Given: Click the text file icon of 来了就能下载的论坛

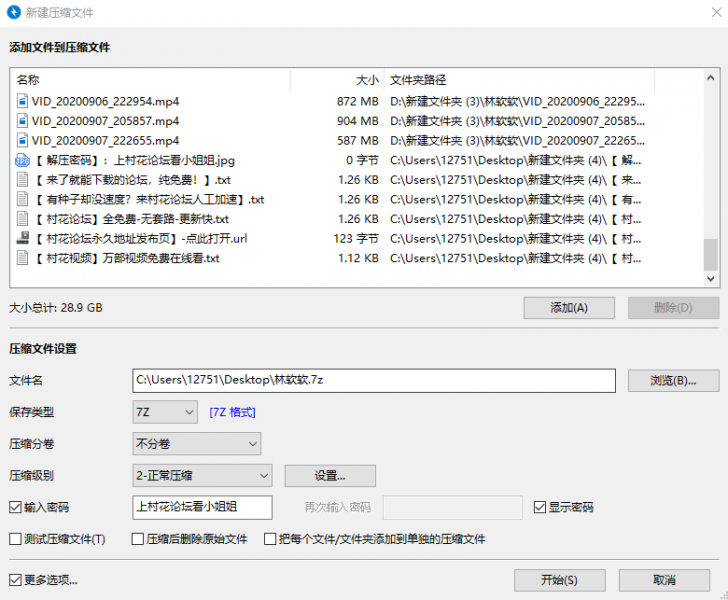Looking at the screenshot, I should click(22, 180).
